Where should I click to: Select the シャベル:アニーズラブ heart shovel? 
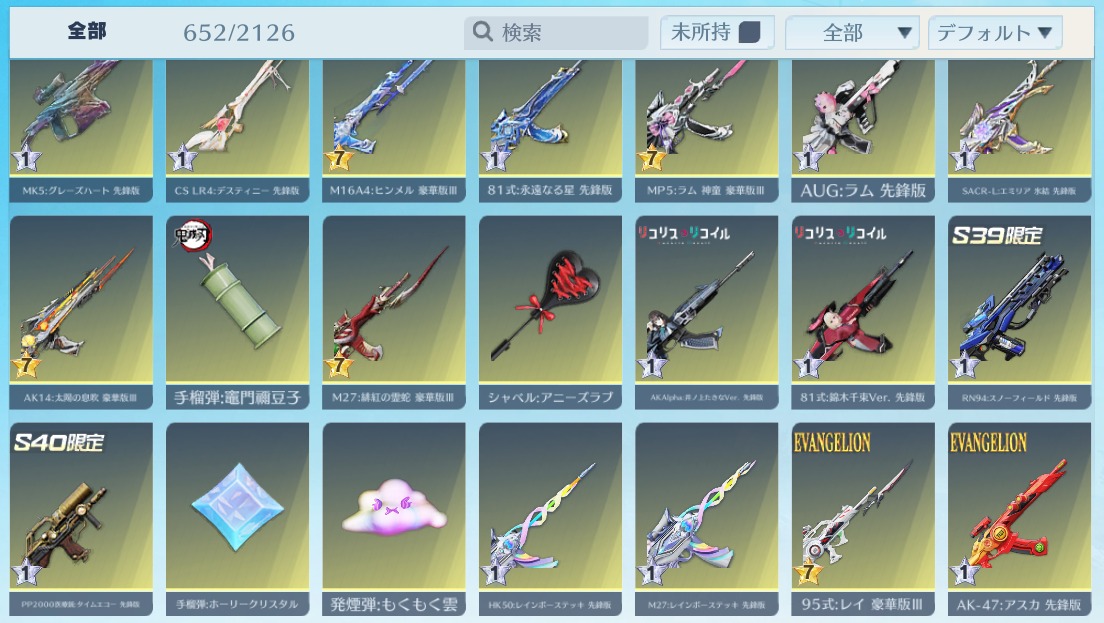550,312
